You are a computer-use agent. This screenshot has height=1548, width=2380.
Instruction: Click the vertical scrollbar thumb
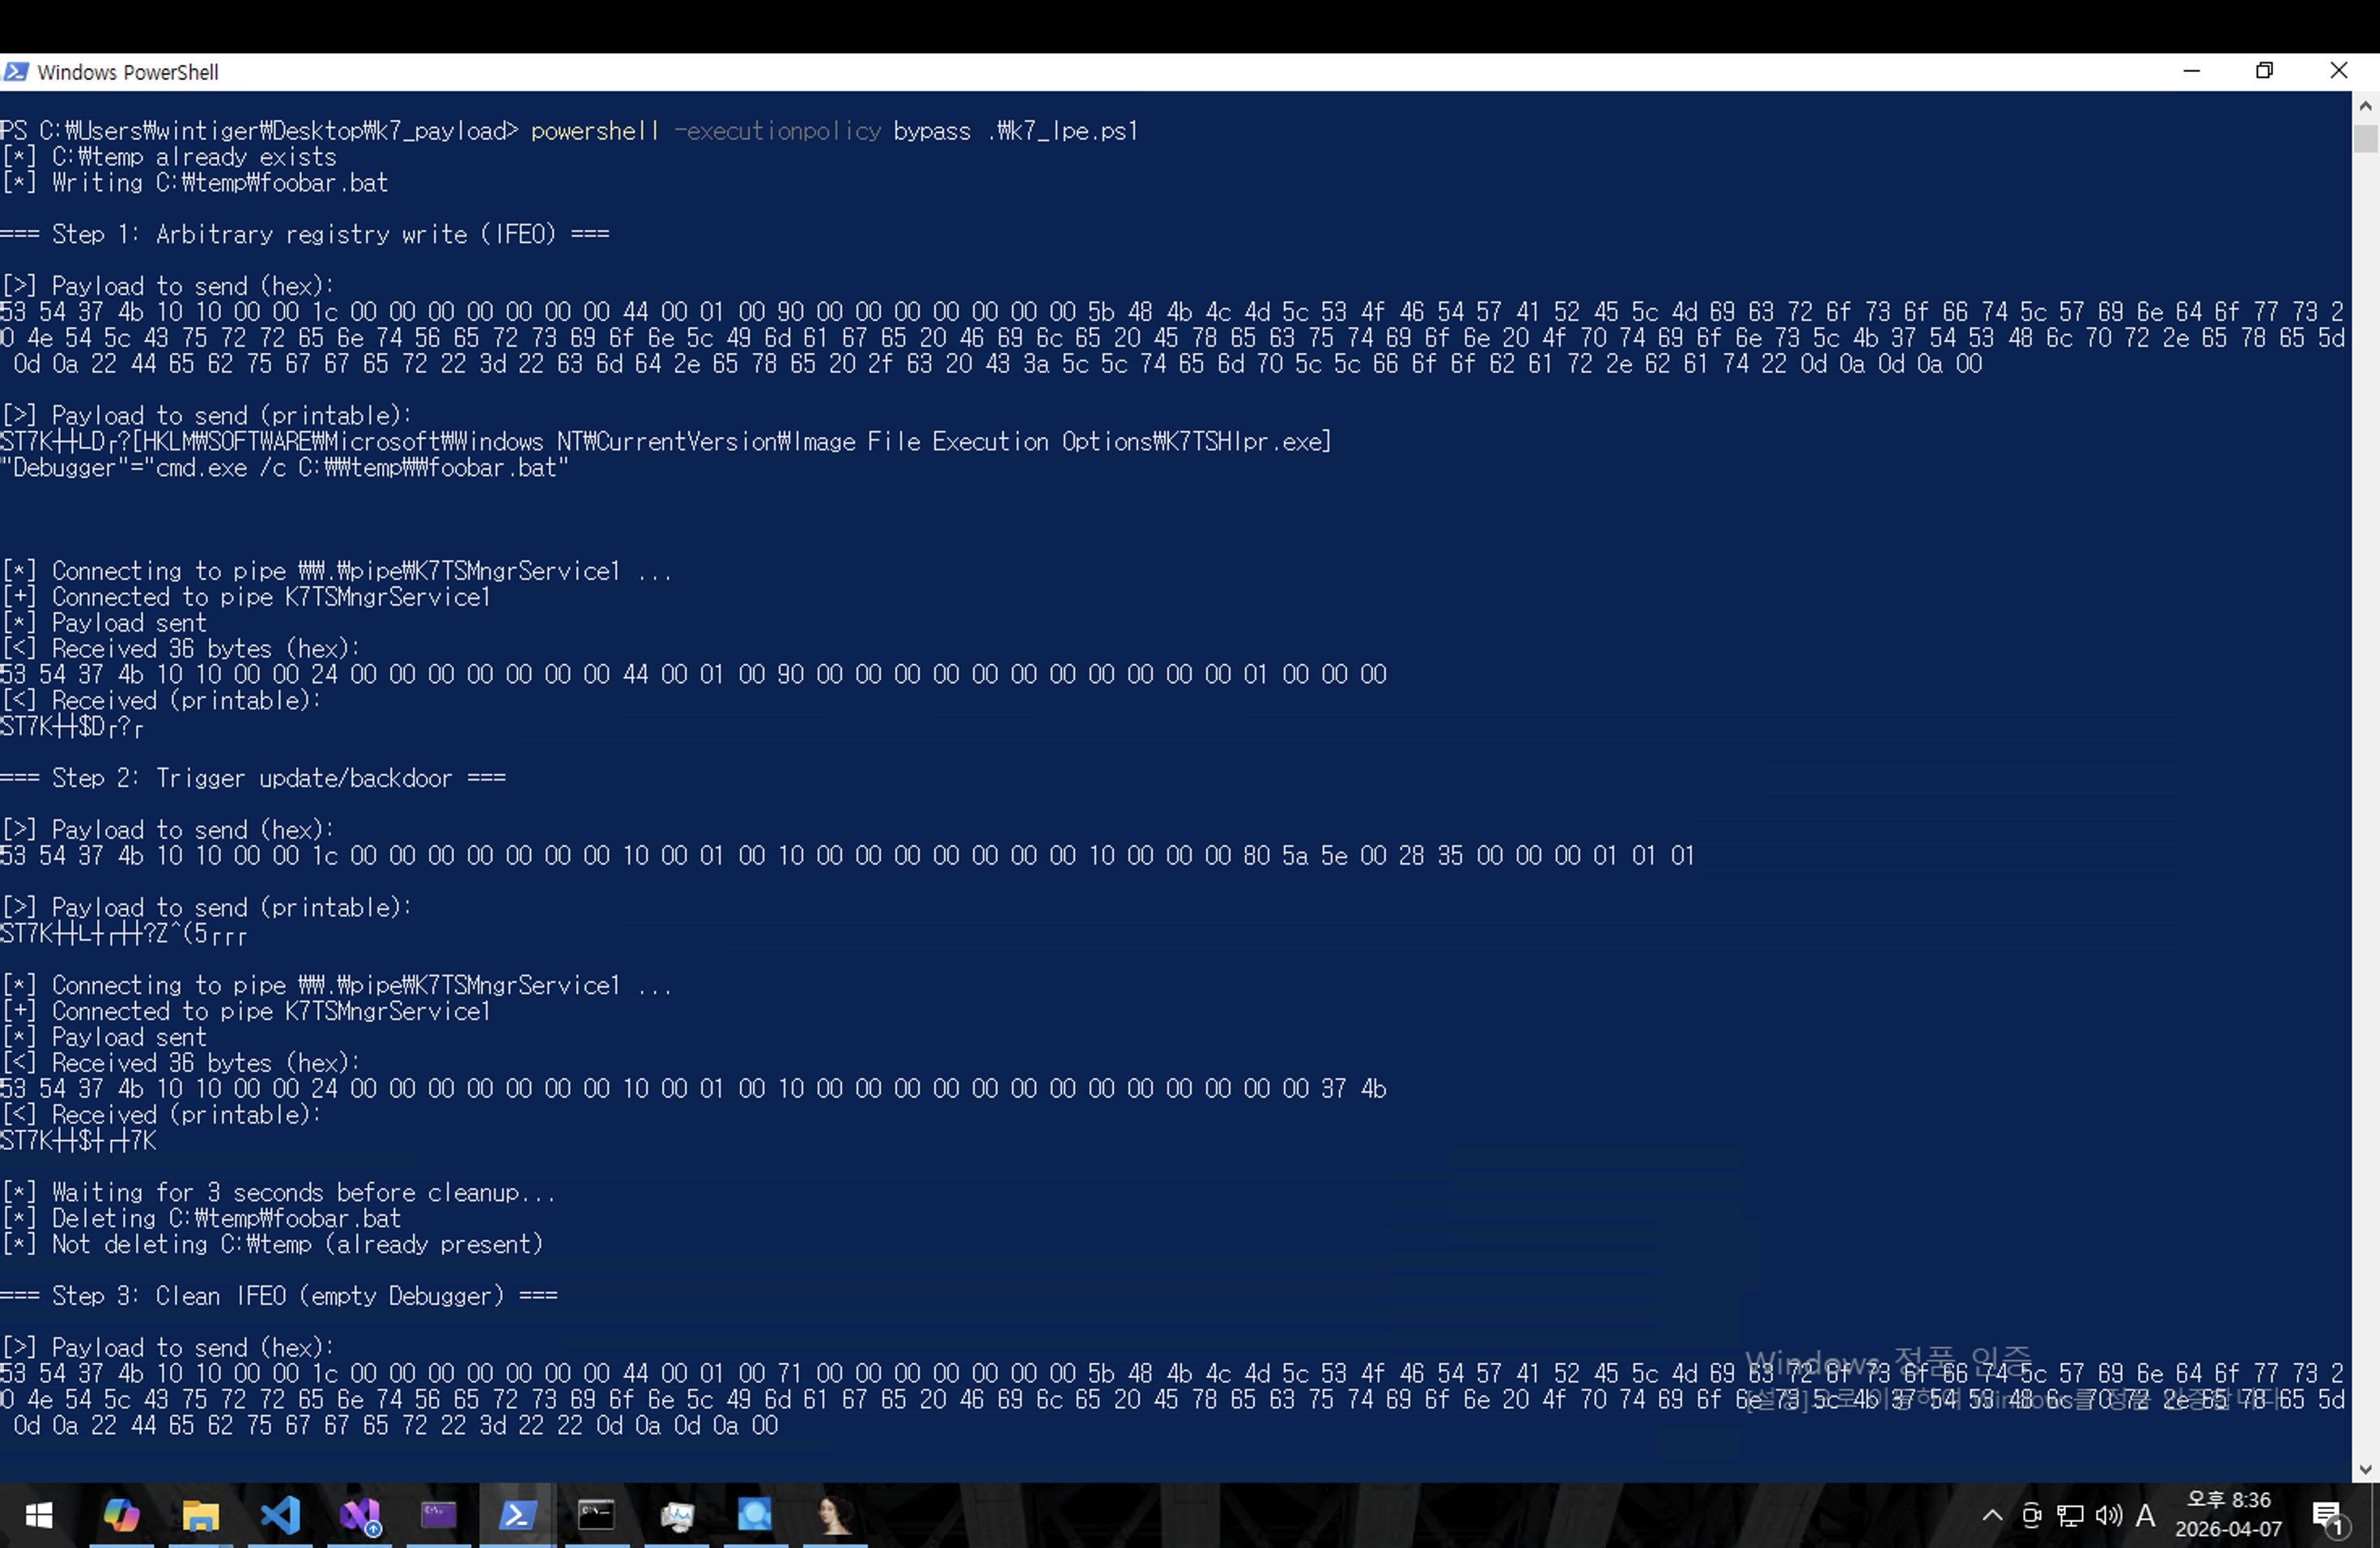[2365, 139]
